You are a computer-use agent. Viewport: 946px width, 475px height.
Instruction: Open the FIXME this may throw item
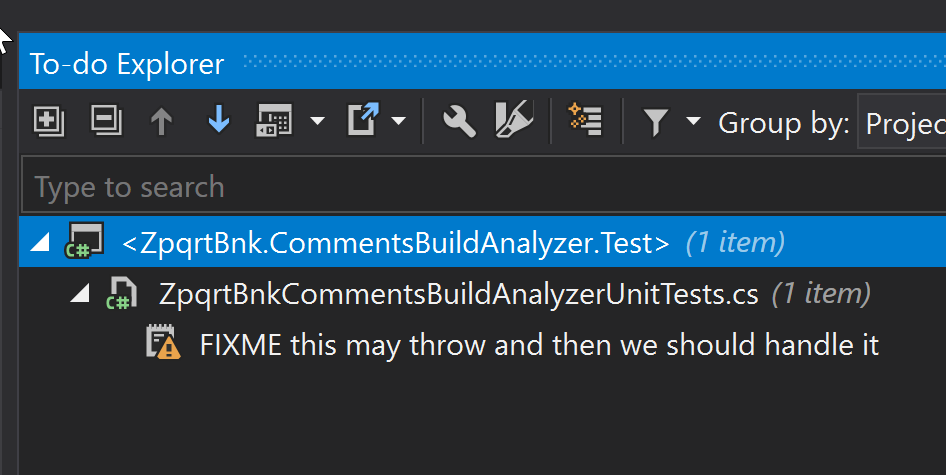pos(539,345)
